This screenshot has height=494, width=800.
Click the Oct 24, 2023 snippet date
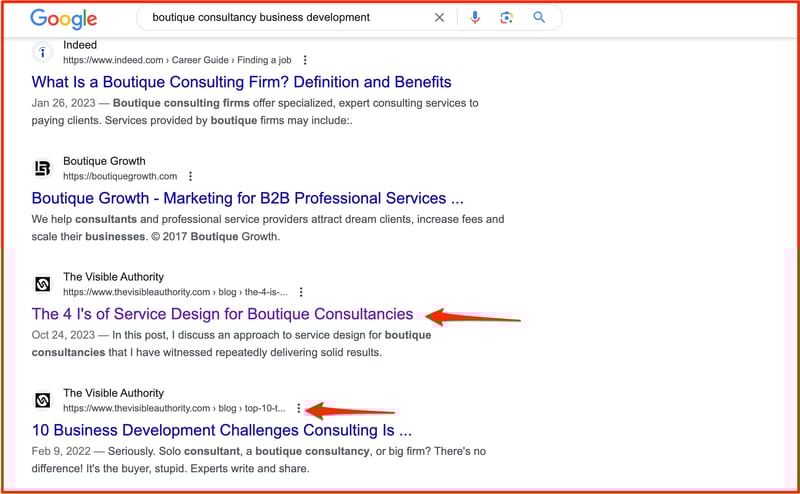pyautogui.click(x=63, y=335)
